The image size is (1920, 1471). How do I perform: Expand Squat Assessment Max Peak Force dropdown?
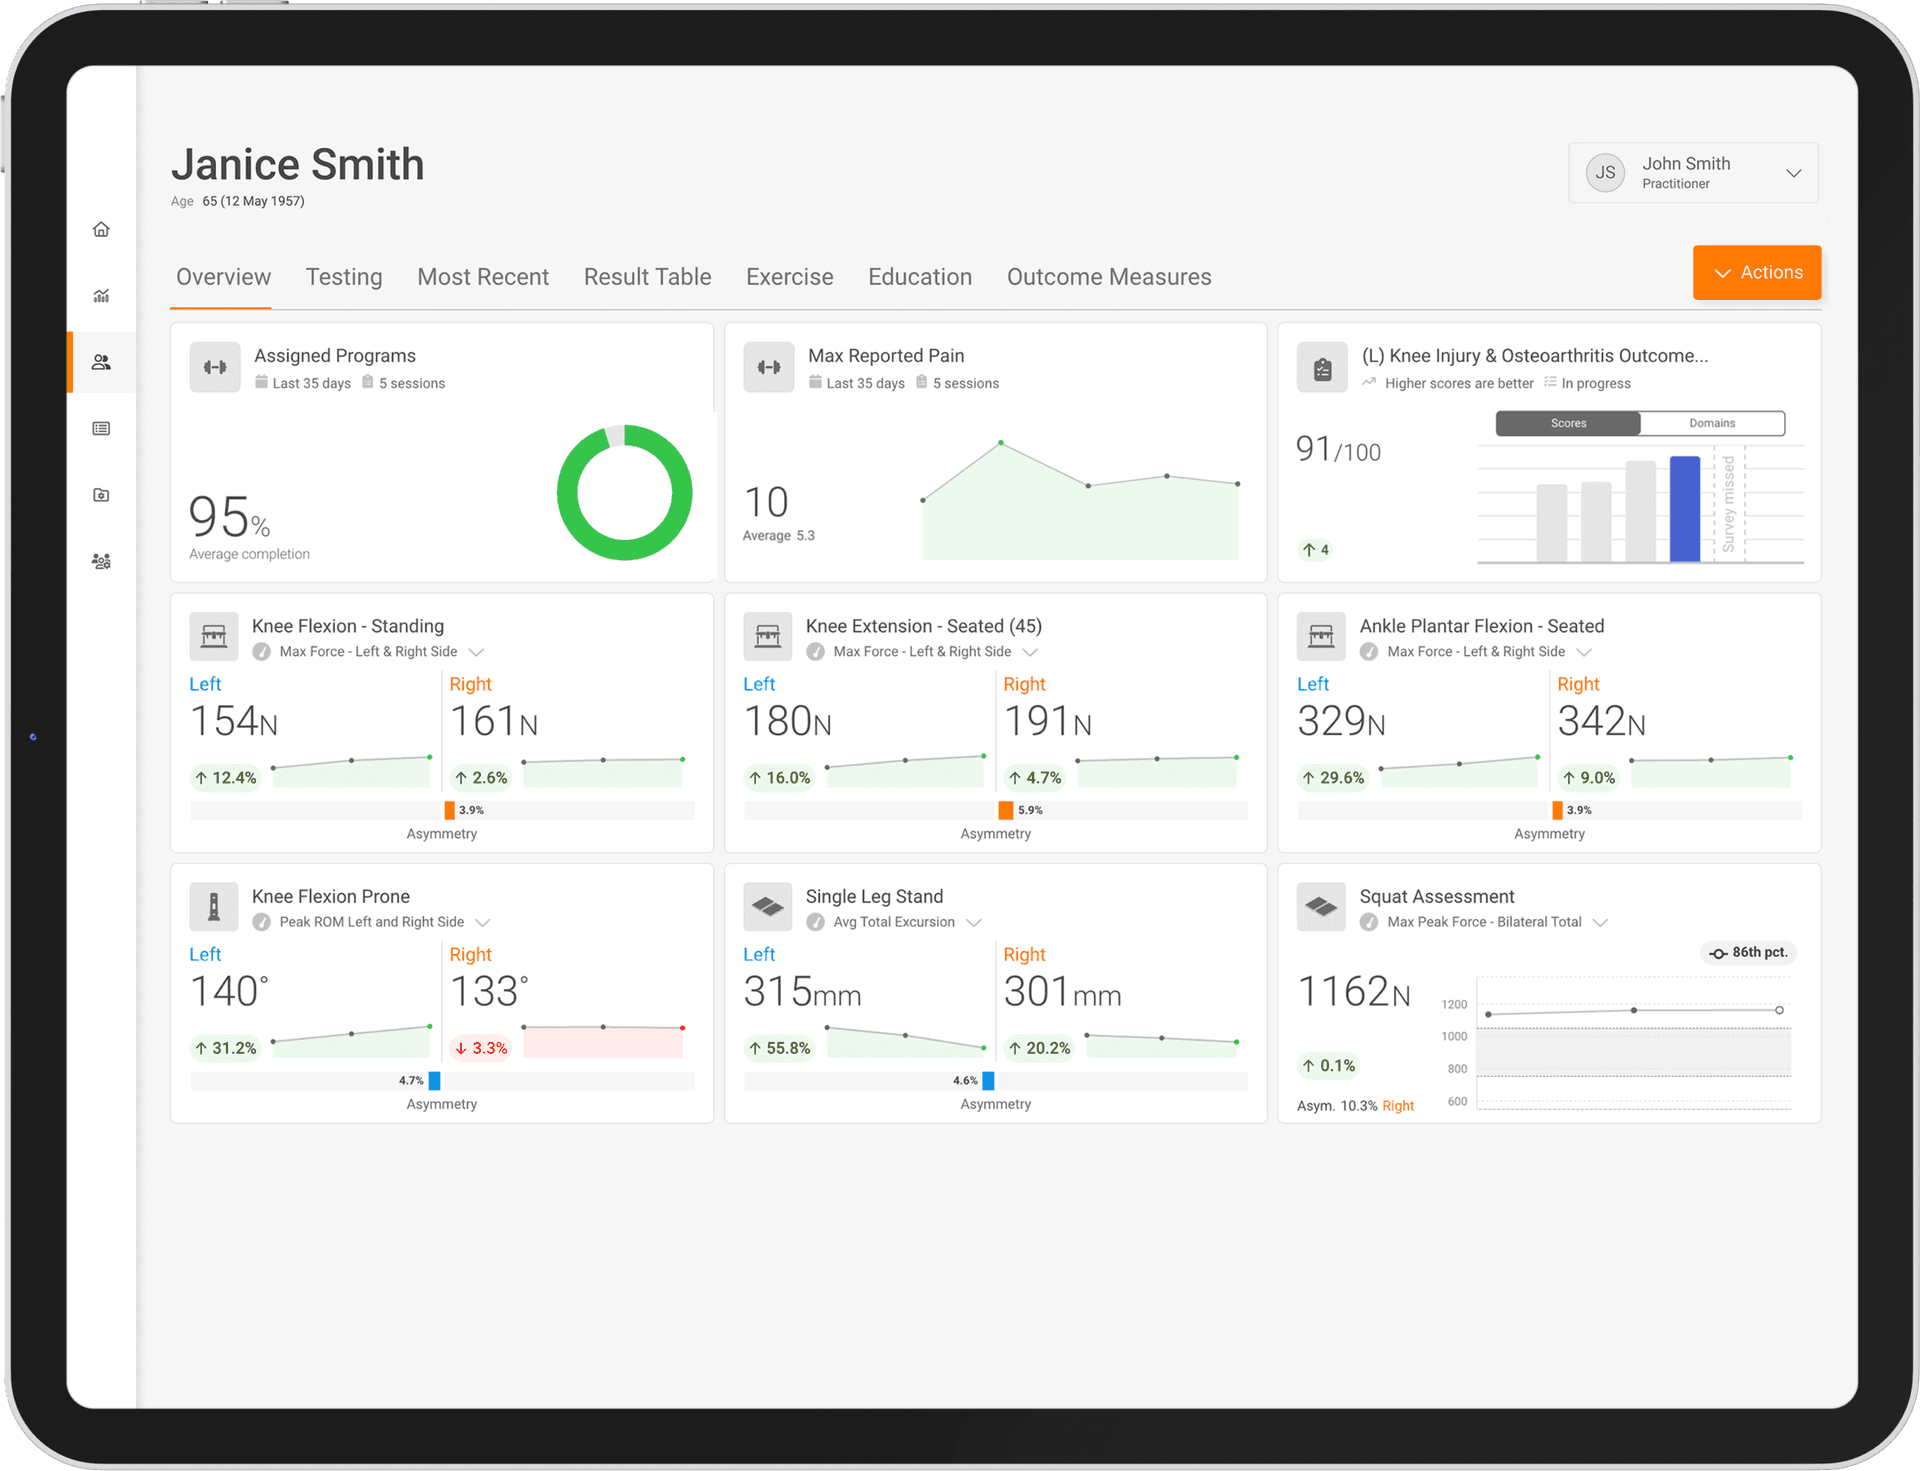click(1600, 922)
